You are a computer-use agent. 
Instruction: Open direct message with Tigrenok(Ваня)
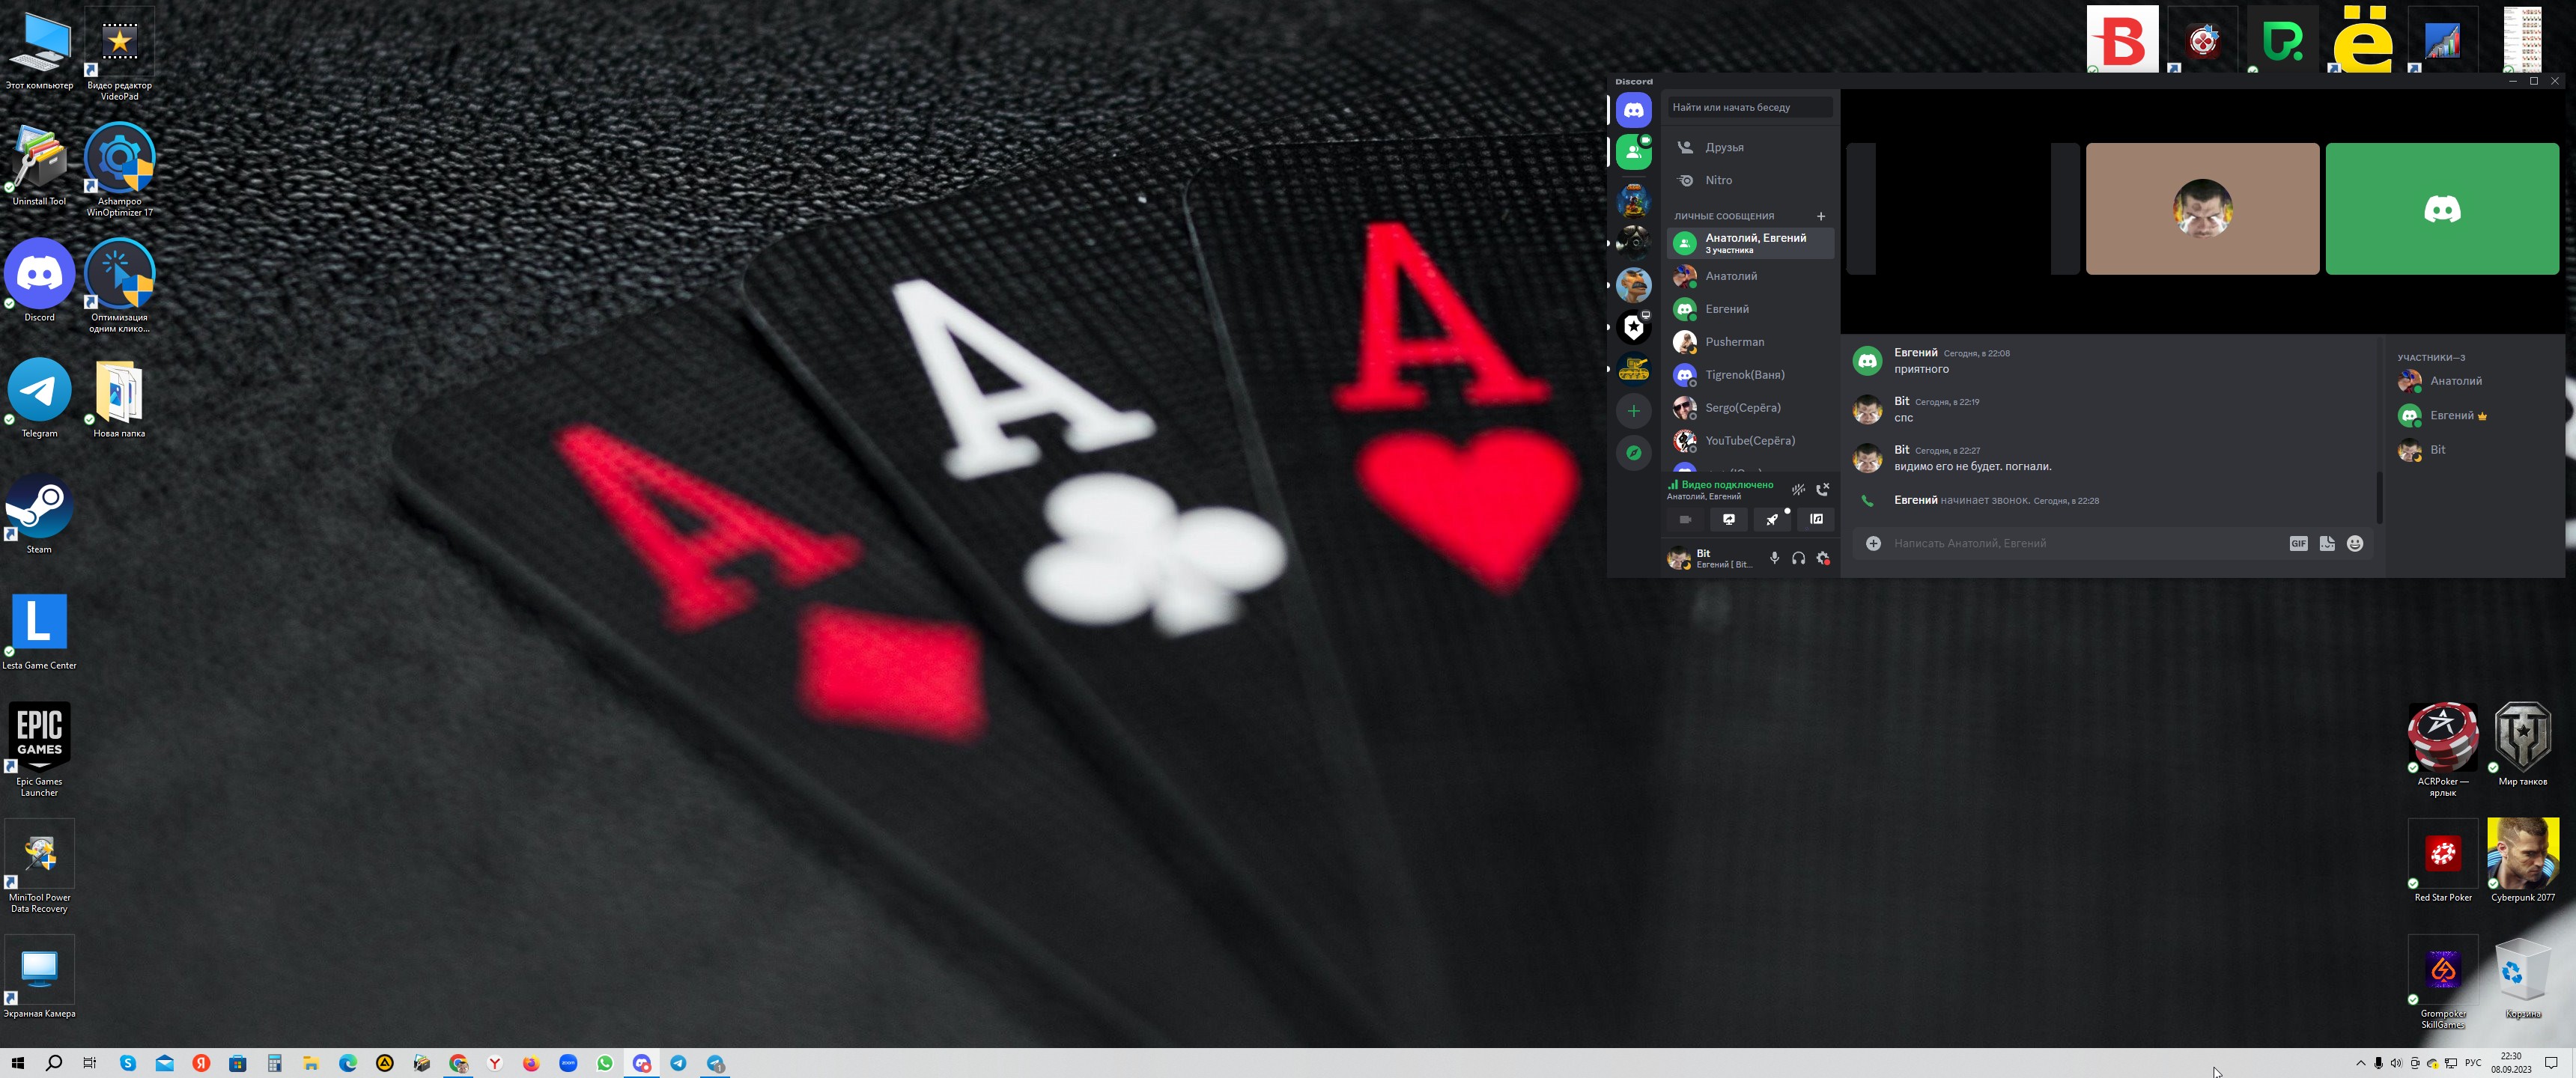click(1750, 375)
